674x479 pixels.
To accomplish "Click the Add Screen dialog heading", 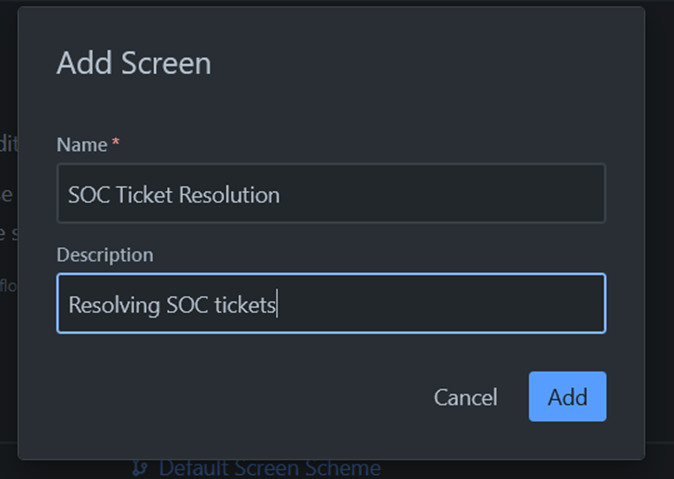I will [133, 63].
